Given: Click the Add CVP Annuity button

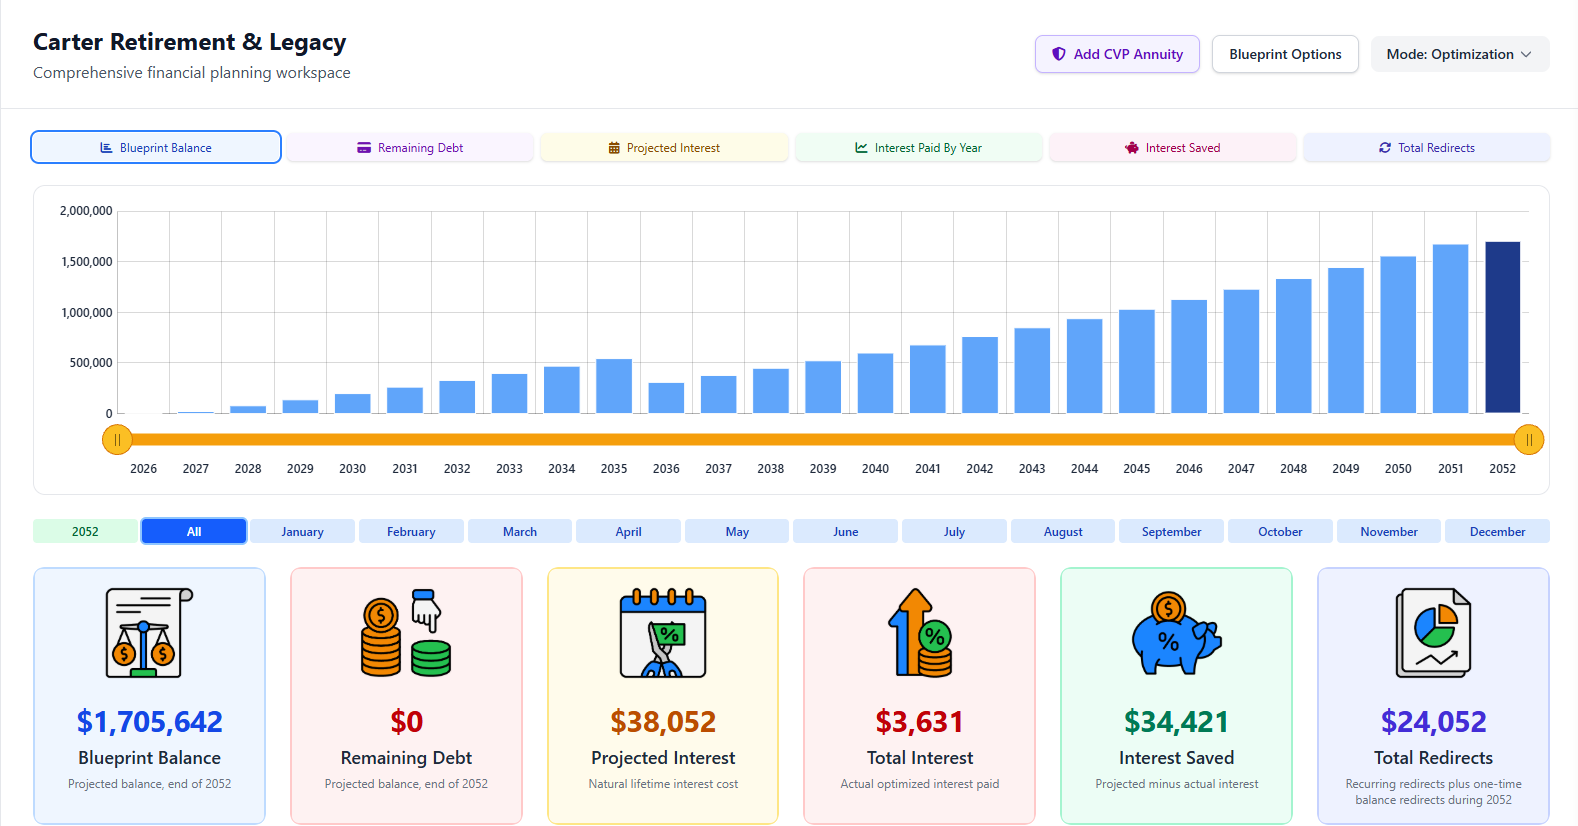Looking at the screenshot, I should click(1117, 54).
